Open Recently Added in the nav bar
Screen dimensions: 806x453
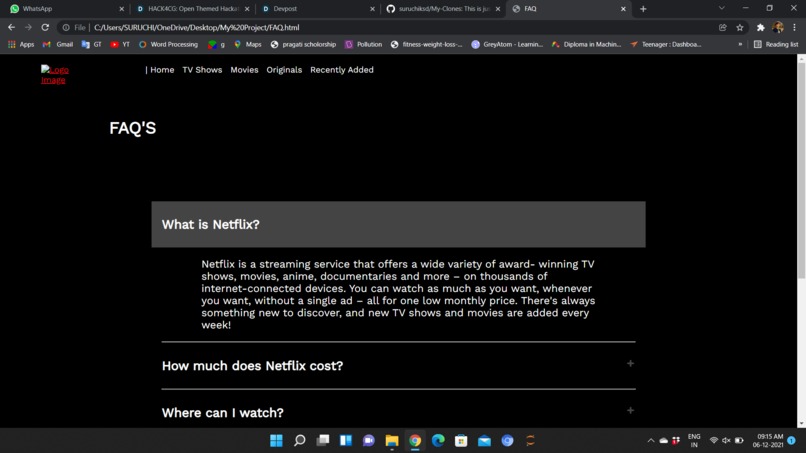[342, 70]
